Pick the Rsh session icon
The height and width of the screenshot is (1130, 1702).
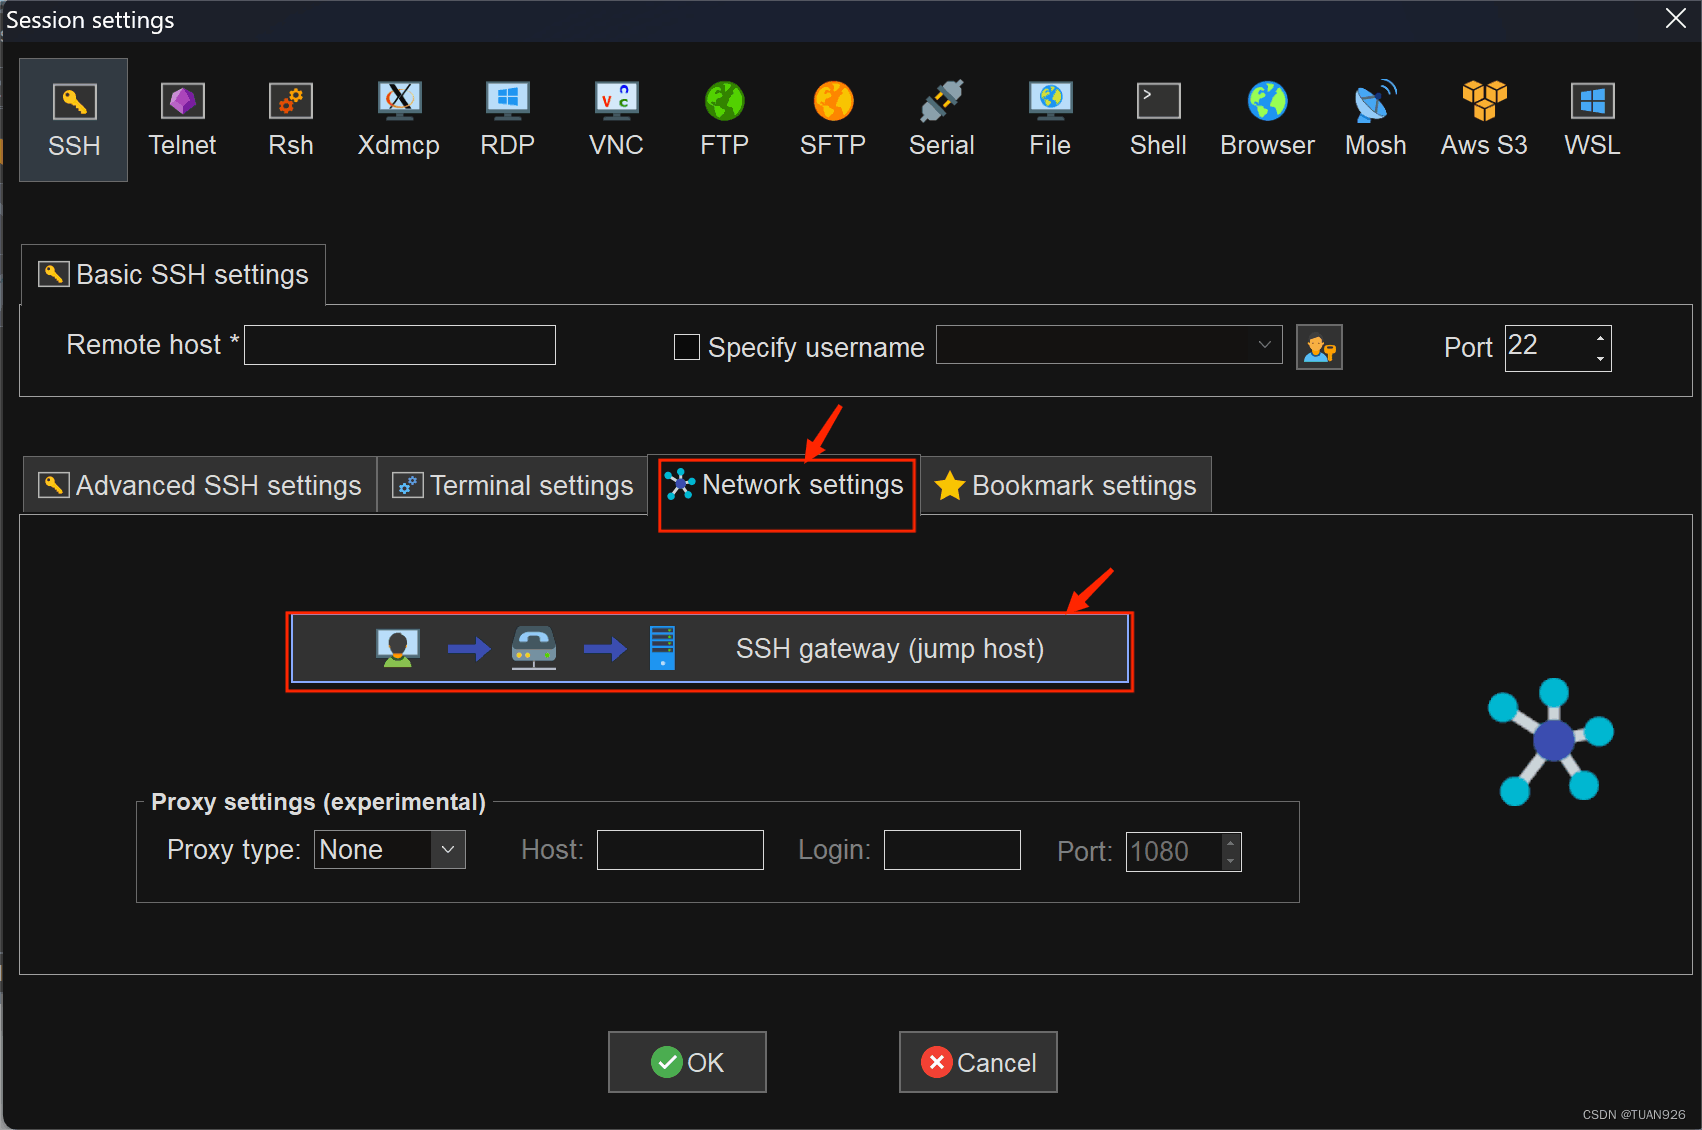[291, 120]
